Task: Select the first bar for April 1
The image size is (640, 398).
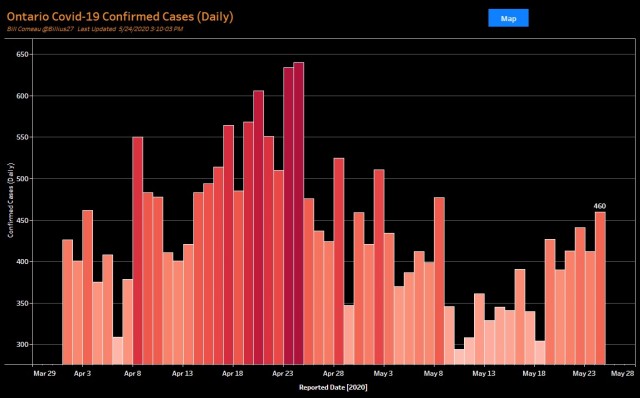Action: (x=67, y=302)
